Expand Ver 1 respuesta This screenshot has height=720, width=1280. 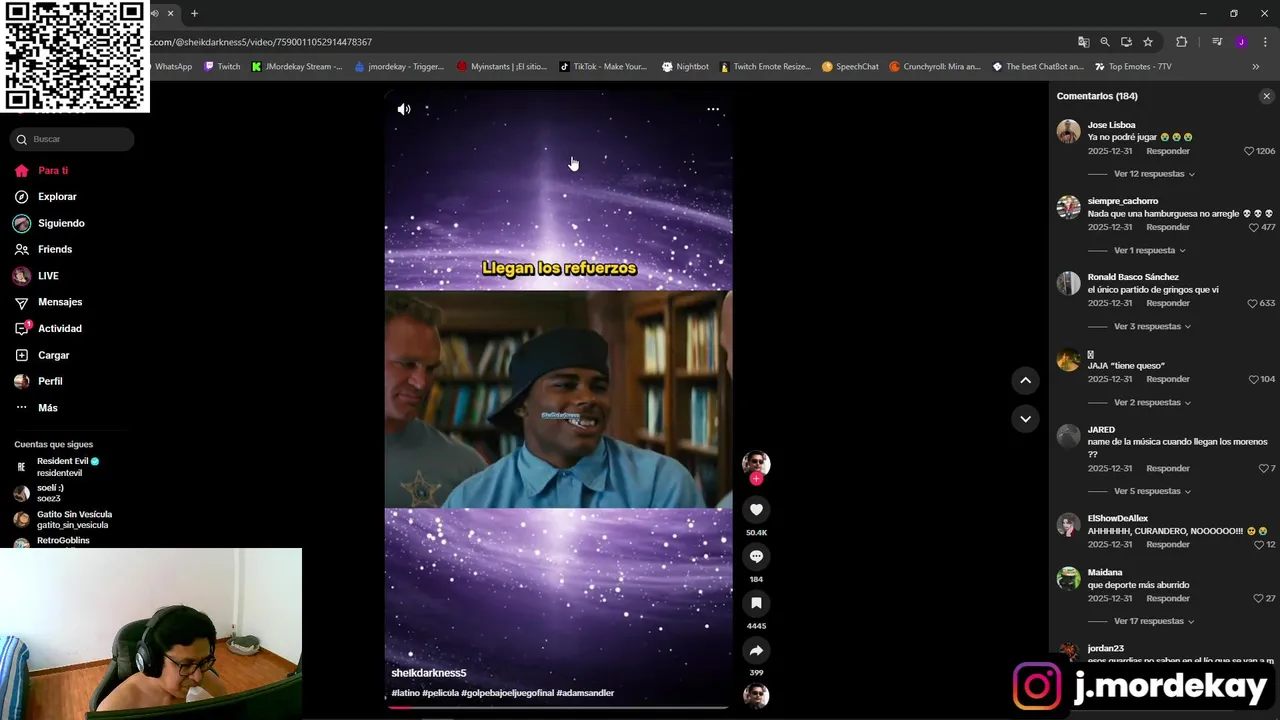click(1149, 250)
